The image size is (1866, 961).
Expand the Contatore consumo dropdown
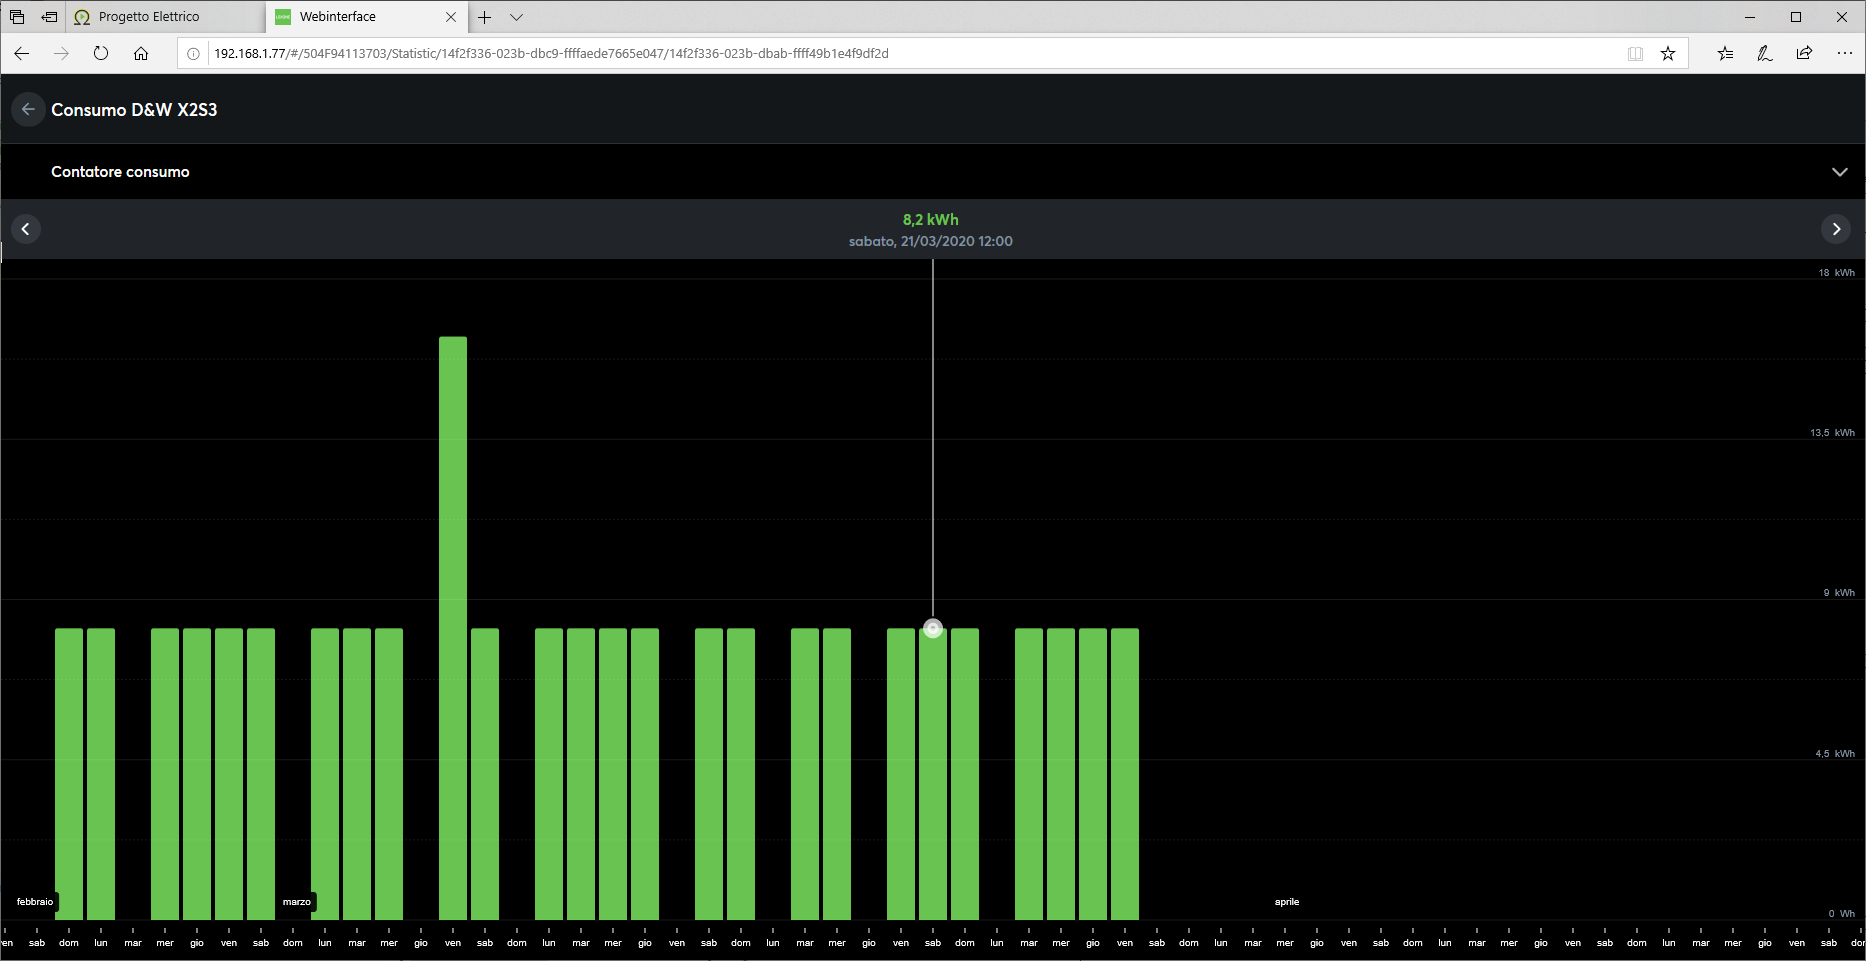pyautogui.click(x=1839, y=172)
